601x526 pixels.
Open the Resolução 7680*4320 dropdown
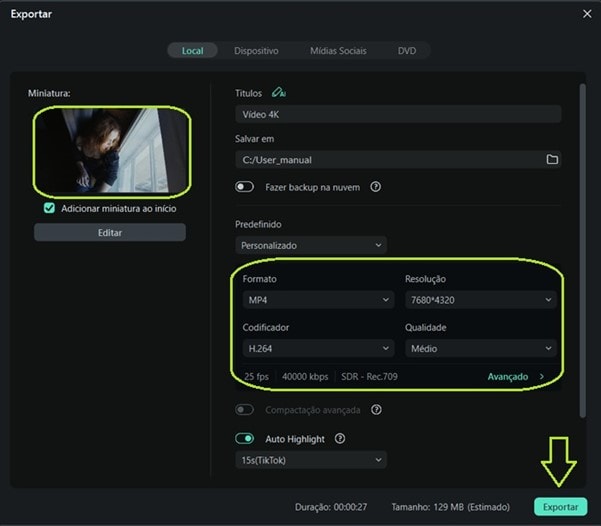pos(481,300)
